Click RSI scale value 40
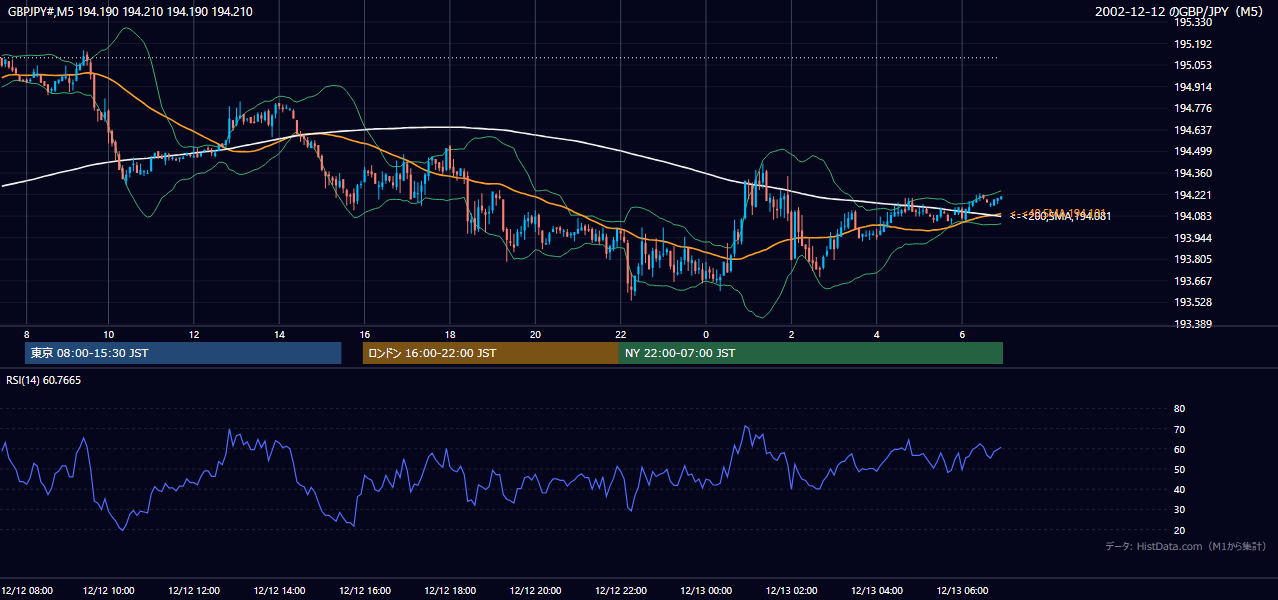The width and height of the screenshot is (1278, 600). tap(1179, 489)
